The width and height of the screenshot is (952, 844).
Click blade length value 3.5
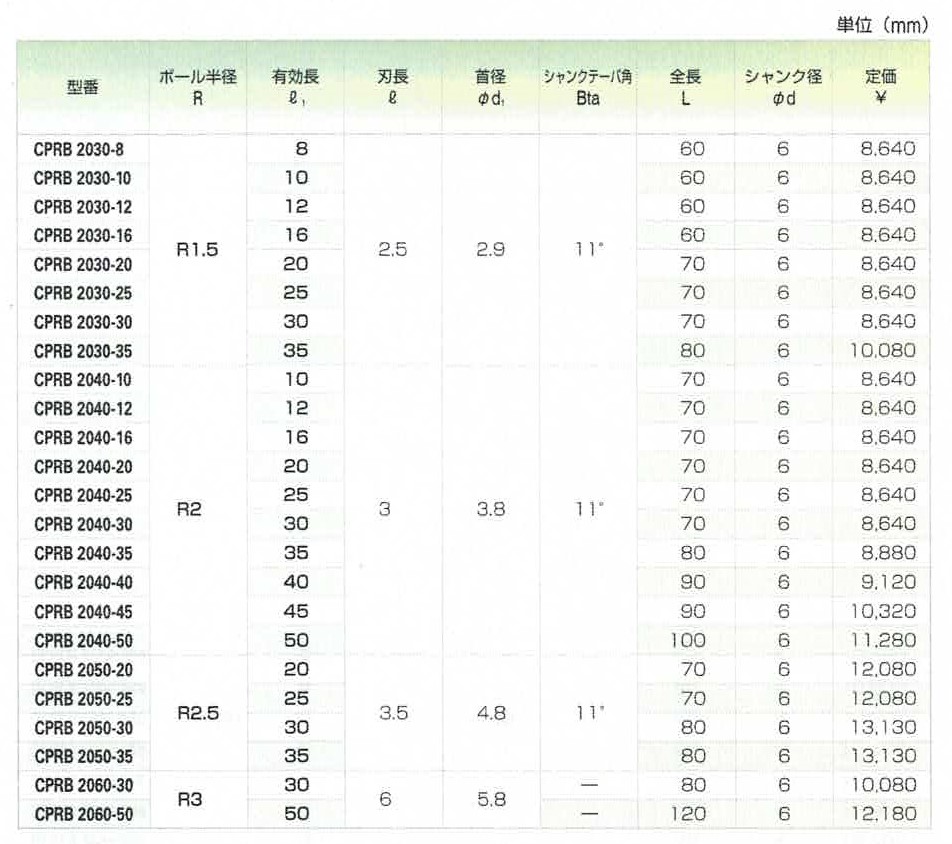tap(393, 713)
